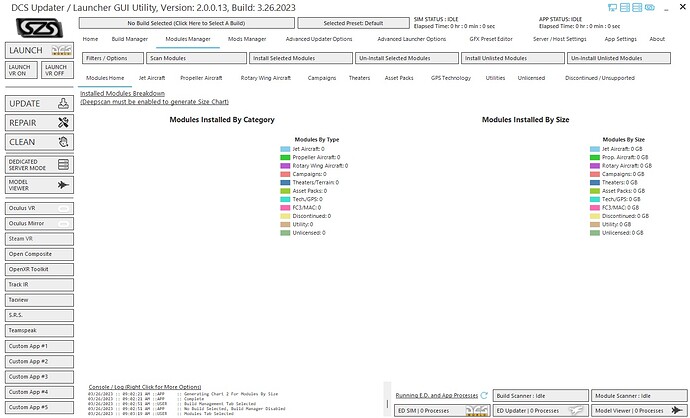The height and width of the screenshot is (418, 690).
Task: Click the UPDATE download icon
Action: coord(63,103)
